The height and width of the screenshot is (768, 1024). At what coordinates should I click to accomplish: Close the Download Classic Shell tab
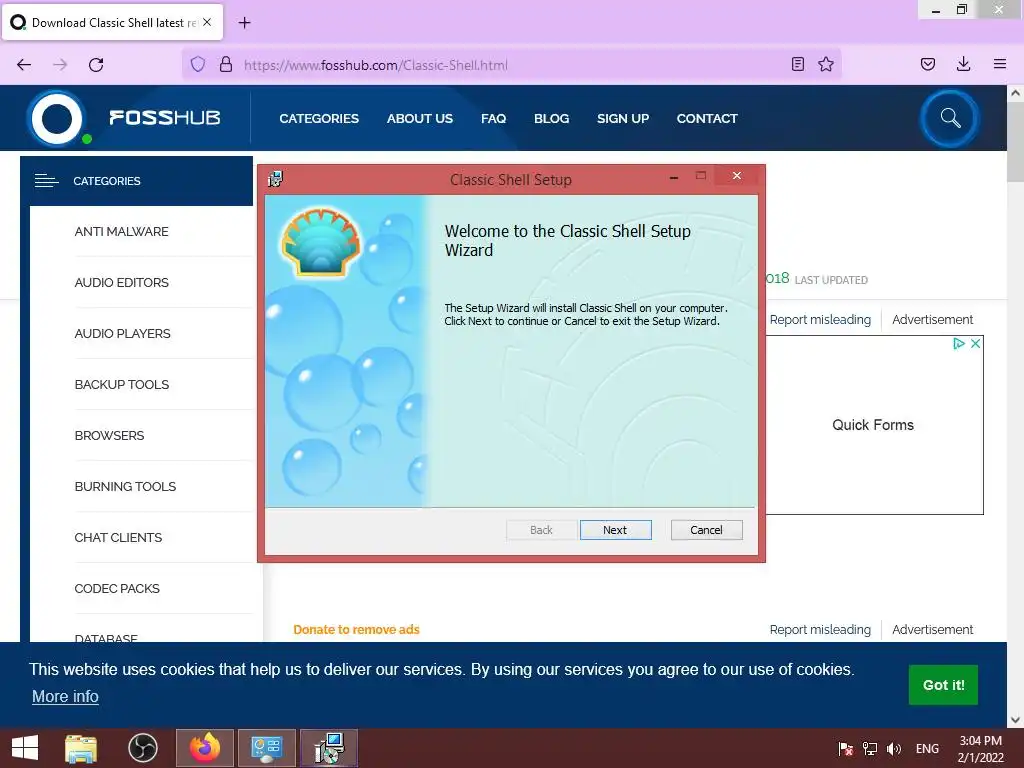pos(207,22)
